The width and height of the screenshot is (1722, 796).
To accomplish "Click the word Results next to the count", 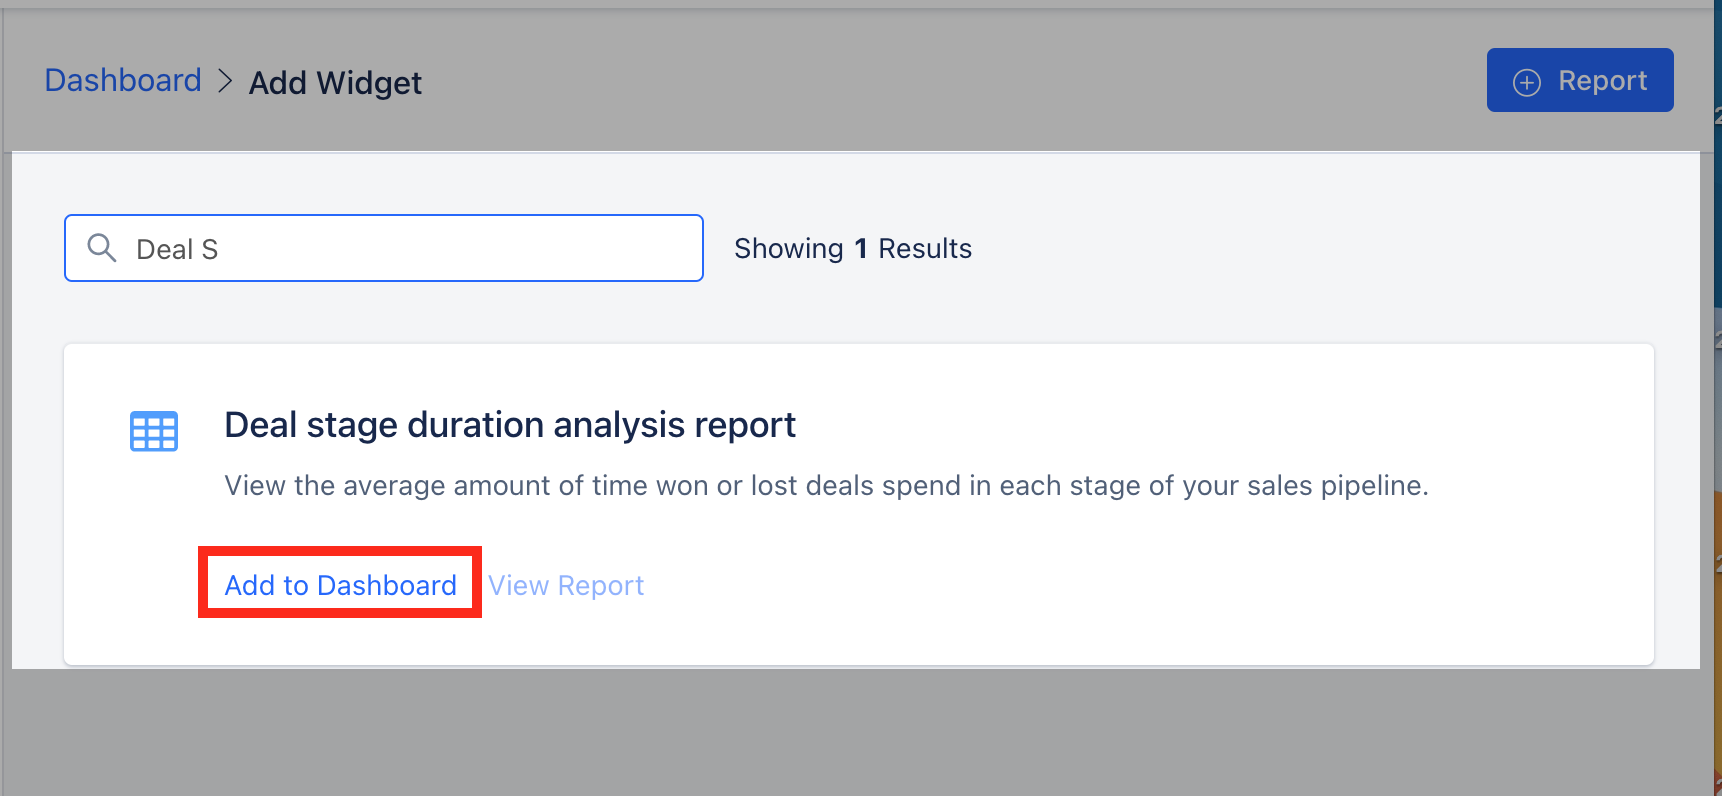I will pyautogui.click(x=925, y=248).
